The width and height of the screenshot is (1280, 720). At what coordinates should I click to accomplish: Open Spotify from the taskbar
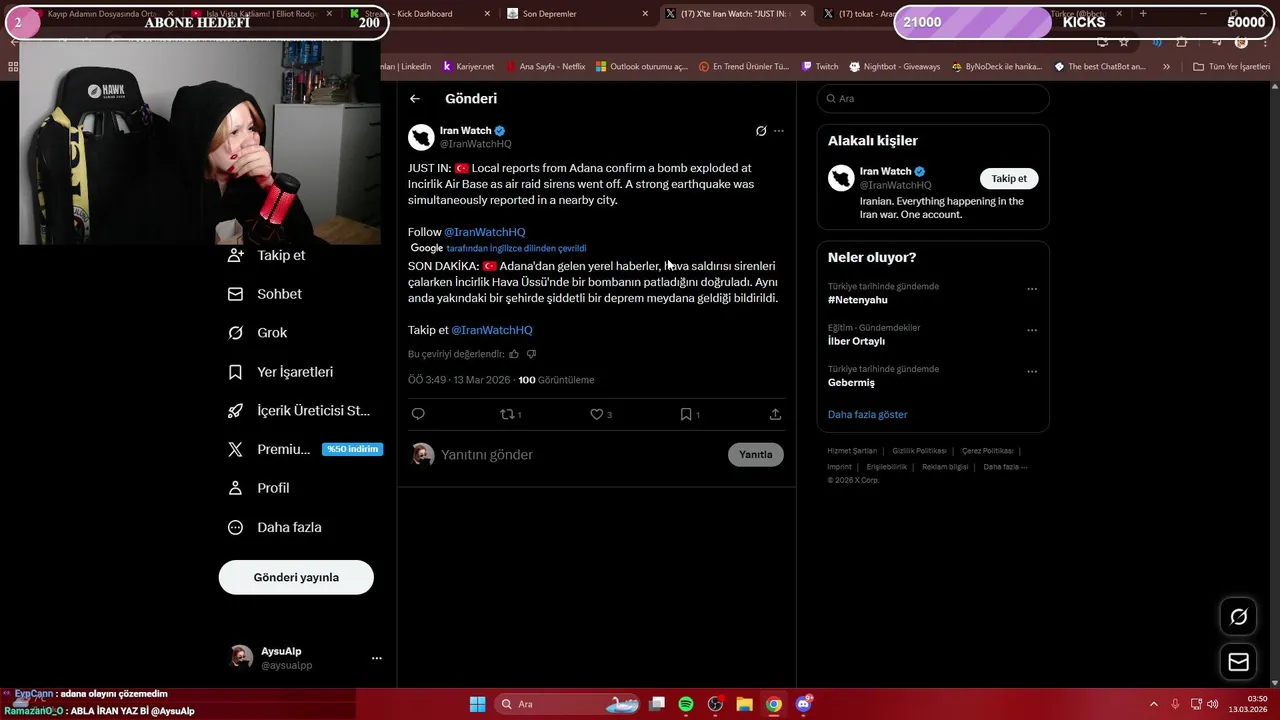[x=686, y=704]
